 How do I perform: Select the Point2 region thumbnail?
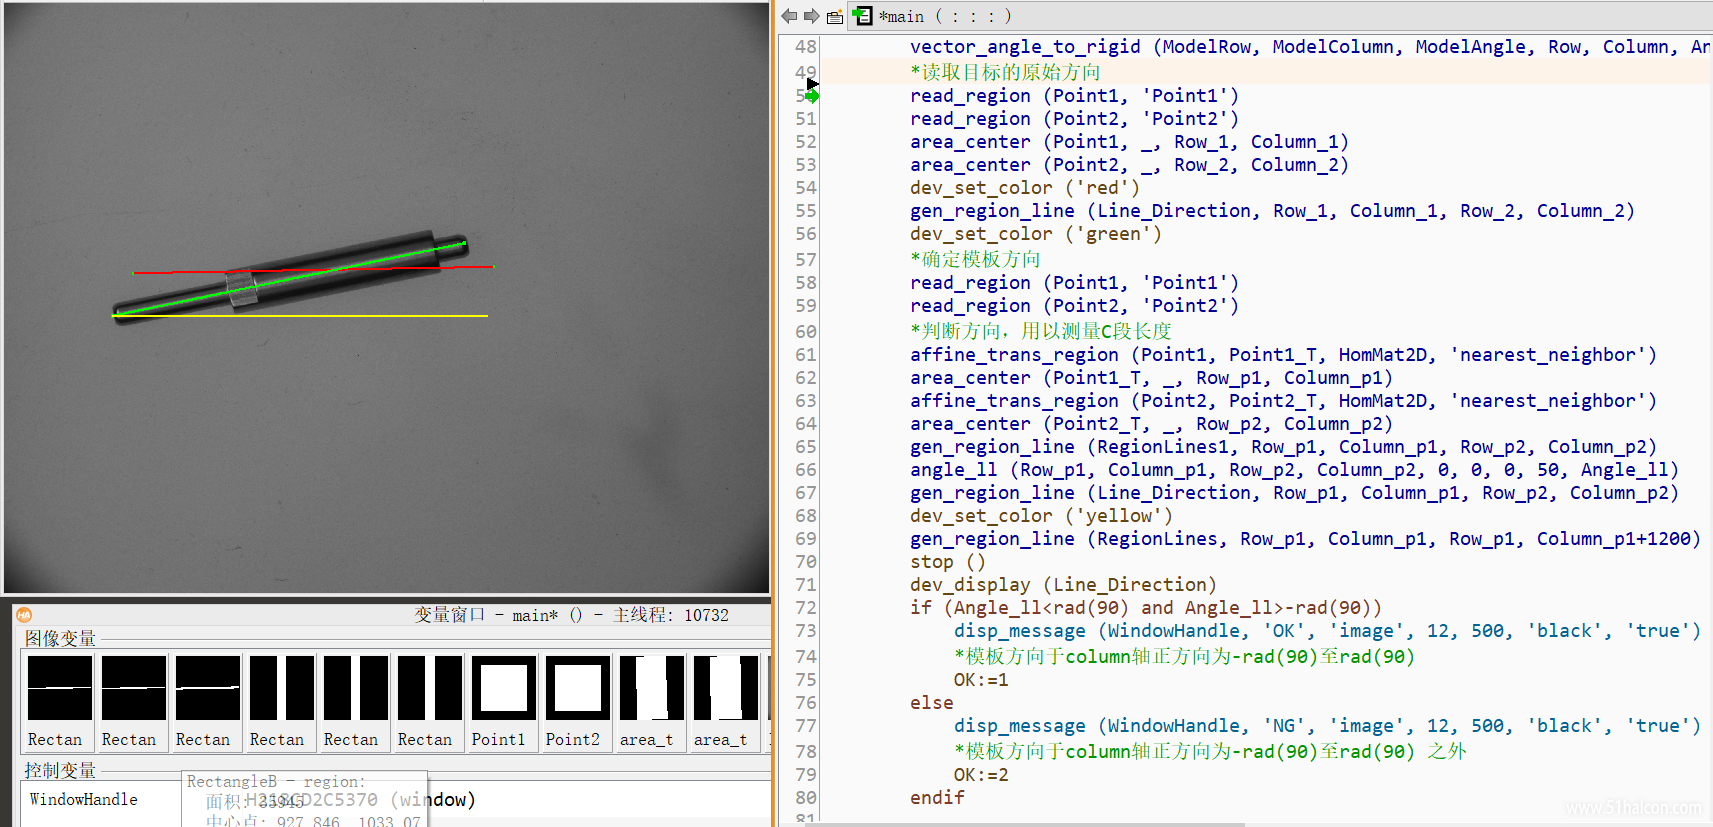pos(578,702)
